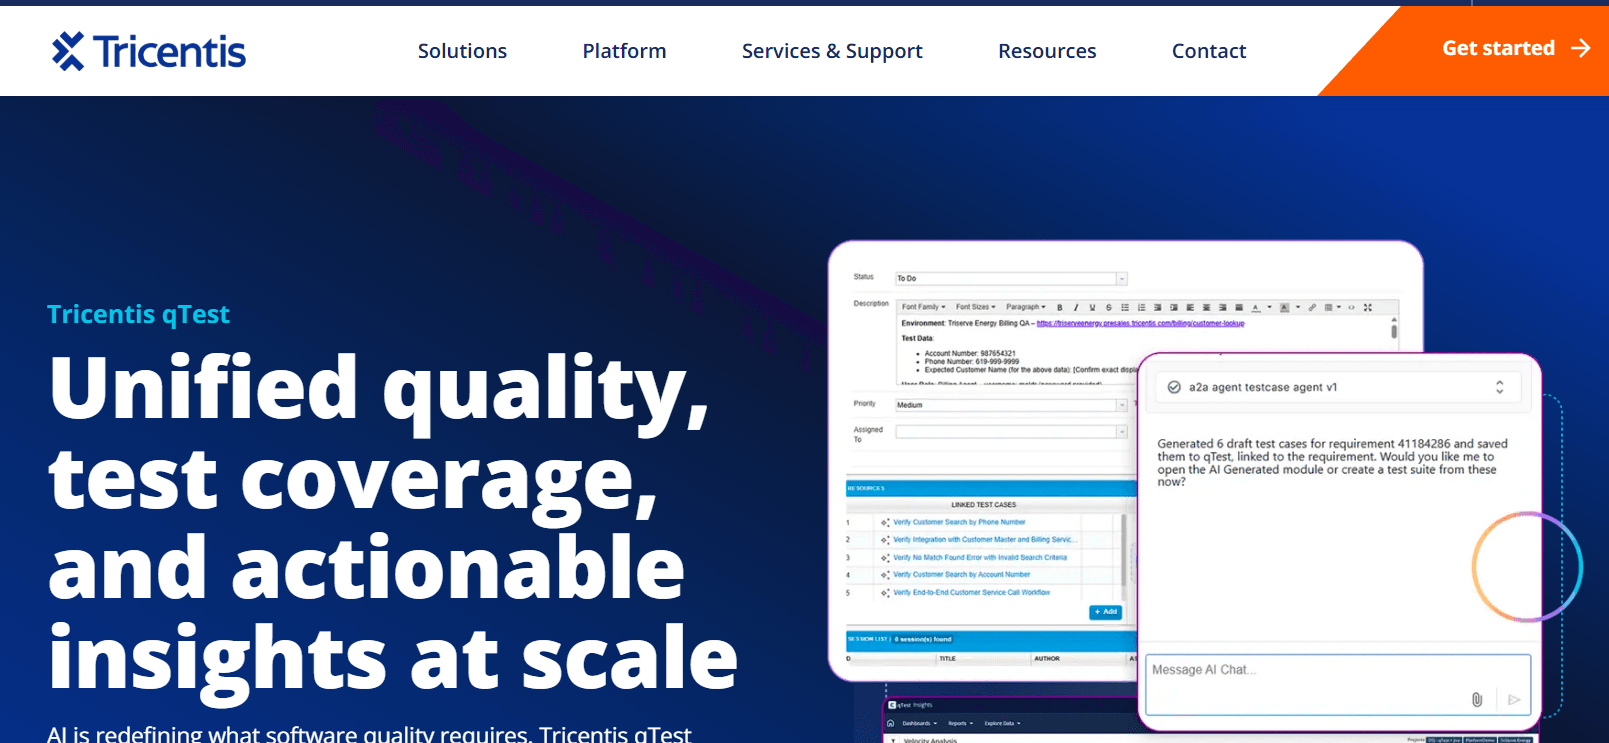Toggle Underline in the description toolbar

coord(1092,307)
